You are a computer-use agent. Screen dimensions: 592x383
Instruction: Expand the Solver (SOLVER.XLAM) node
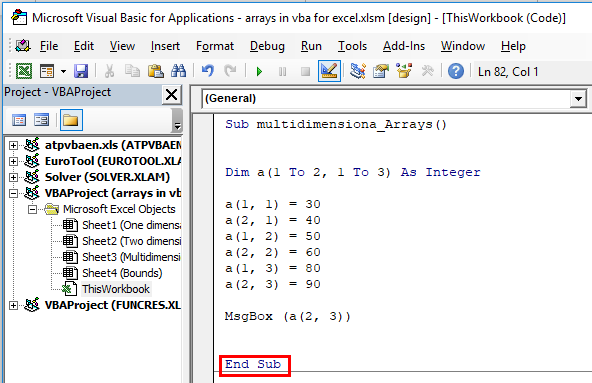[13, 177]
